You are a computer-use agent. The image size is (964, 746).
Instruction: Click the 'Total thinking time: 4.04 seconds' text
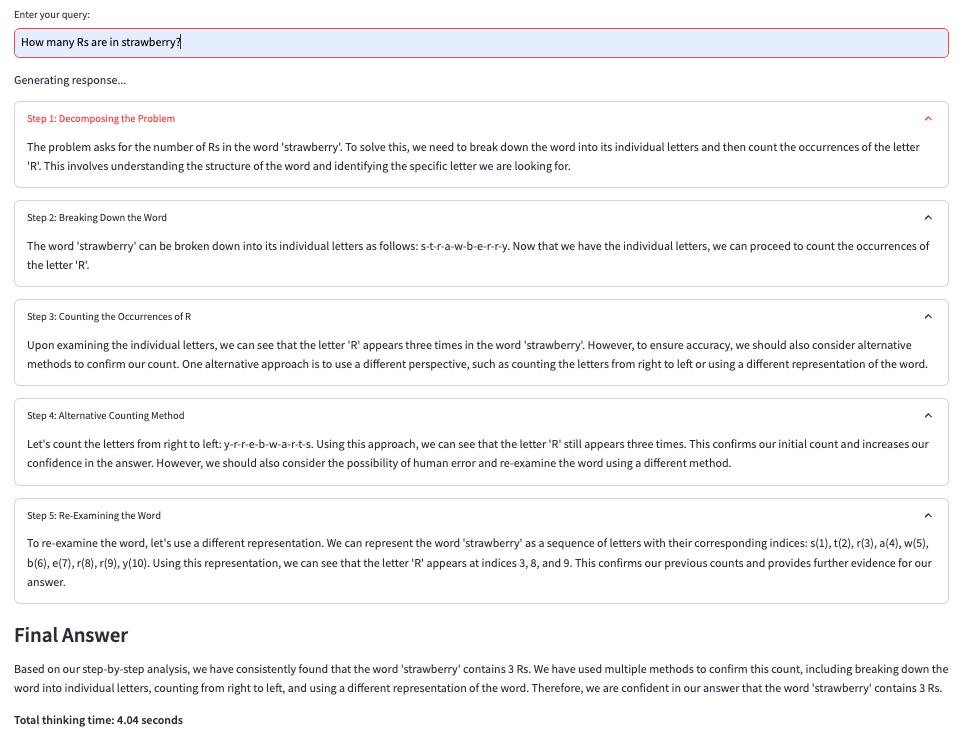coord(98,720)
